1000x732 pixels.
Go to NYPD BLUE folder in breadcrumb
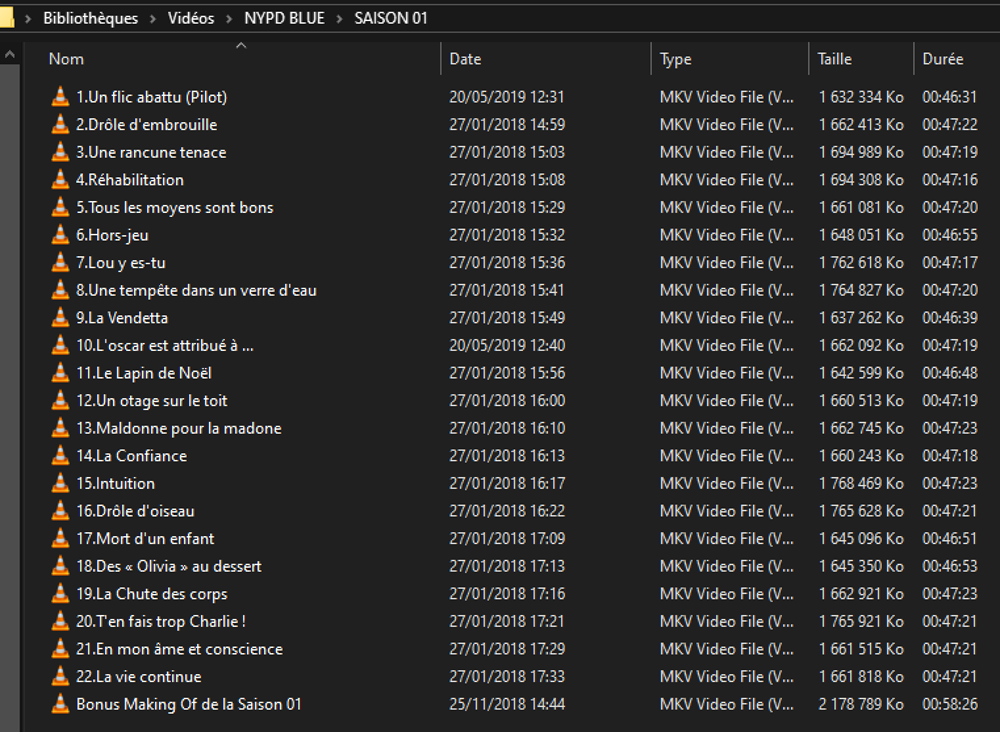(x=284, y=18)
